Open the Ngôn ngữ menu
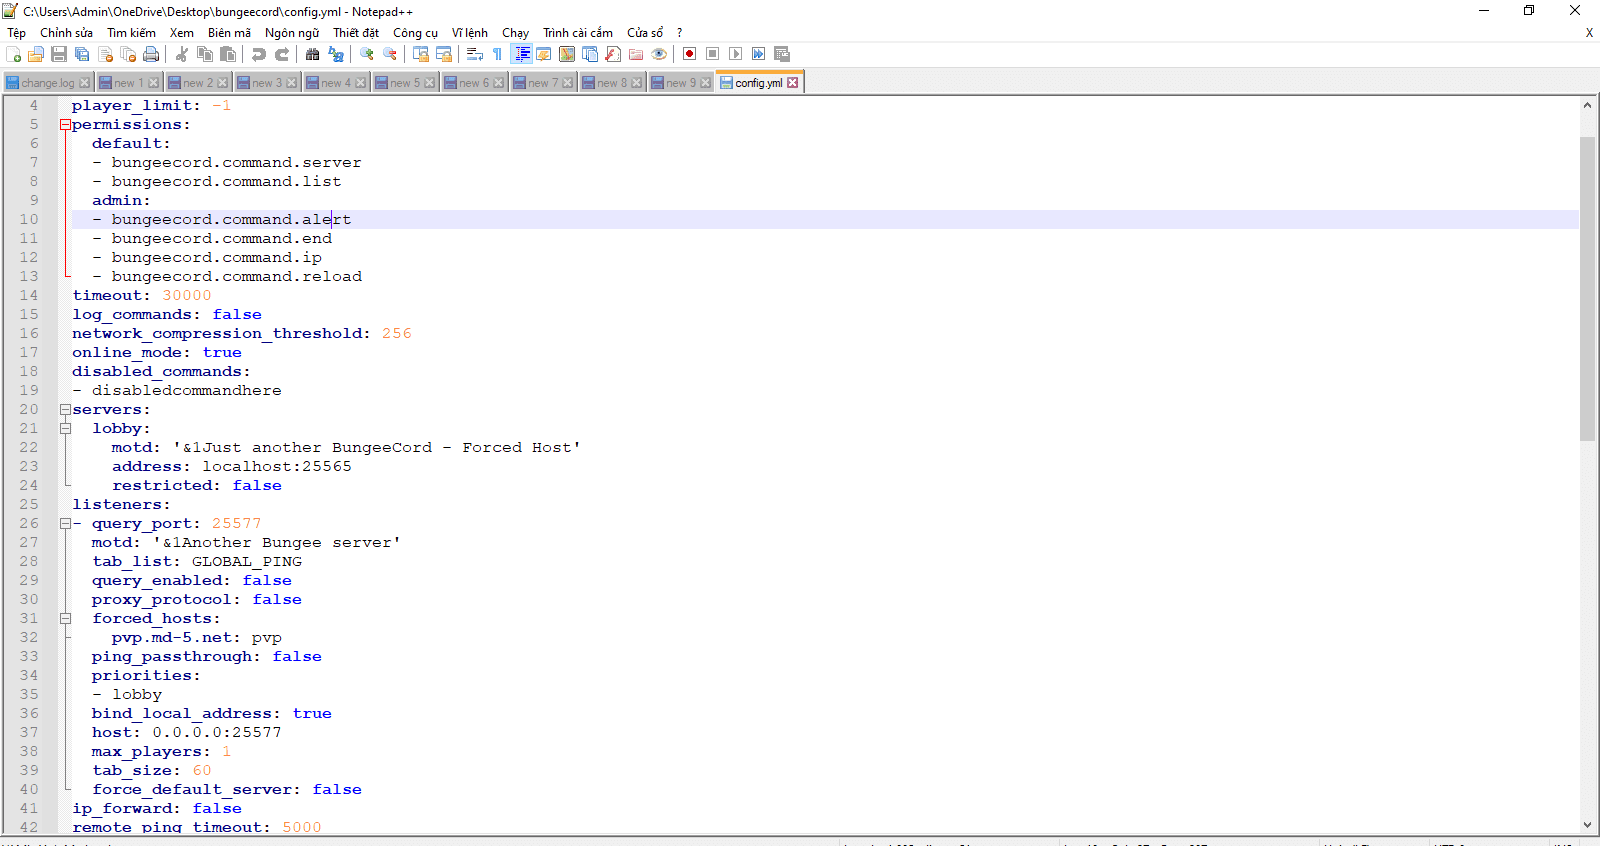Screen dimensions: 1600x846 click(x=292, y=33)
